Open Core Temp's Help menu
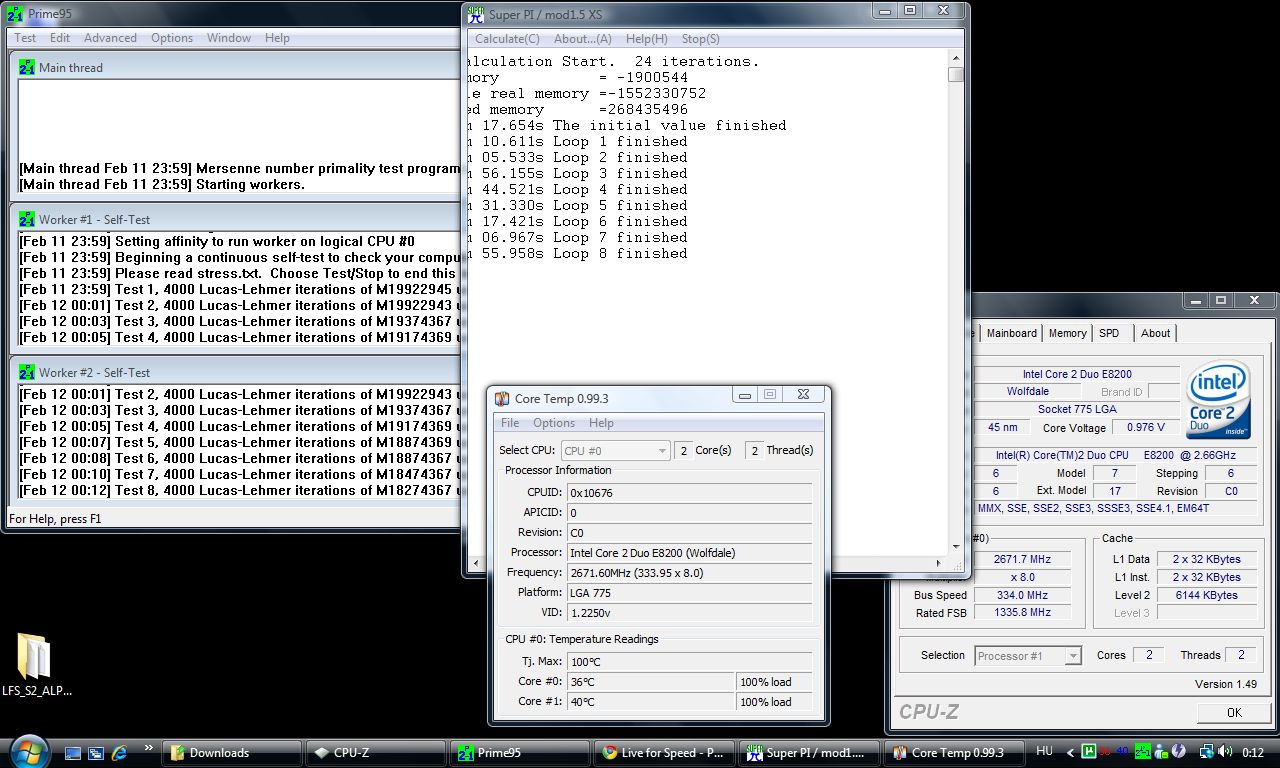The image size is (1280, 768). pos(601,423)
